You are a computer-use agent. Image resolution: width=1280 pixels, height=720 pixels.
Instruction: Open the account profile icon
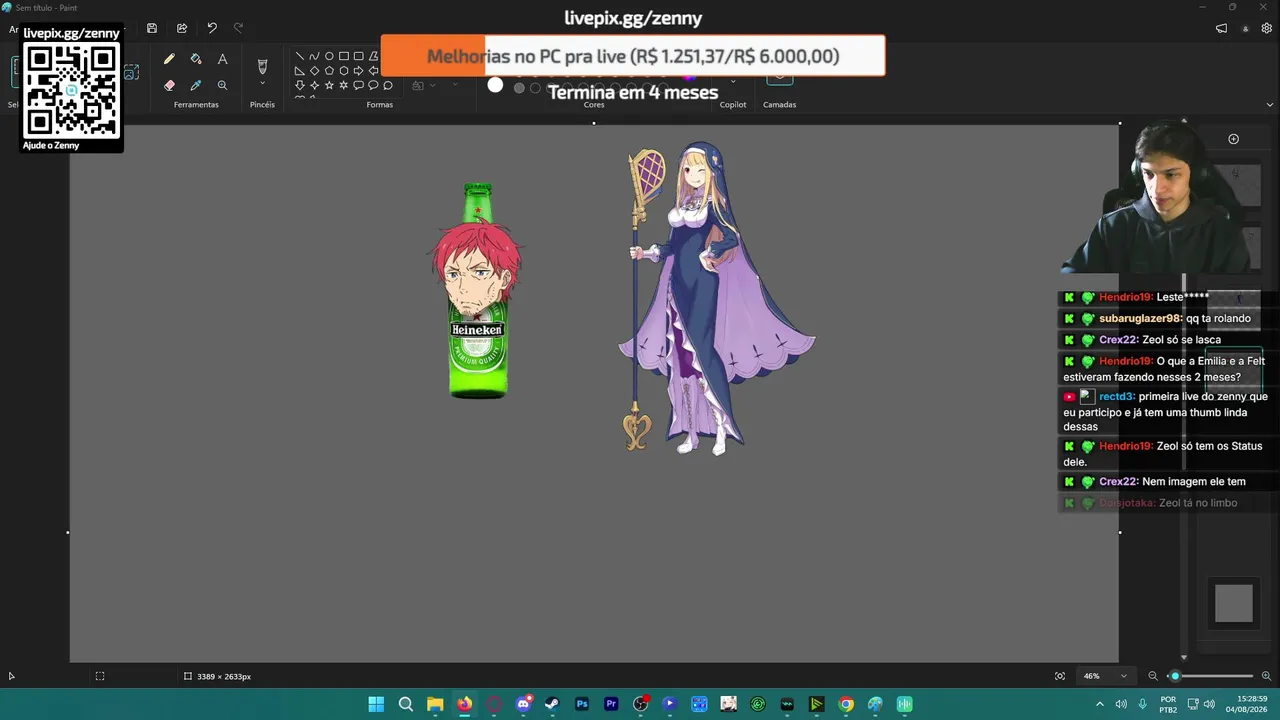1245,29
